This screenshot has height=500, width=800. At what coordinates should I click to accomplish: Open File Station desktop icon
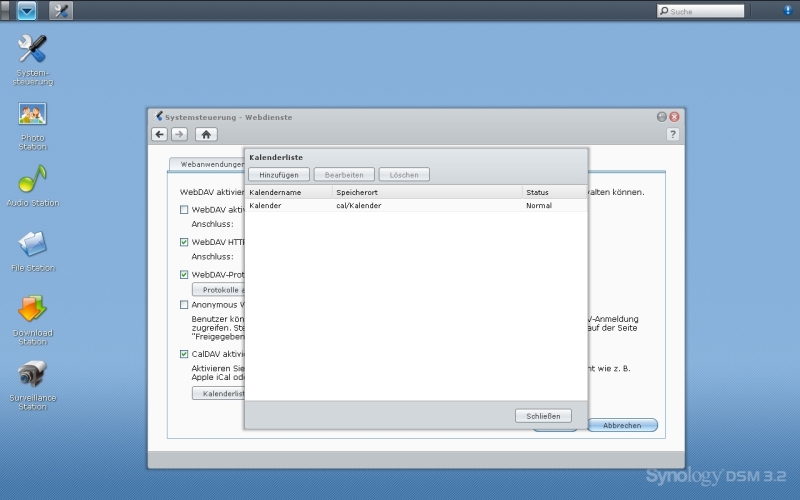33,245
